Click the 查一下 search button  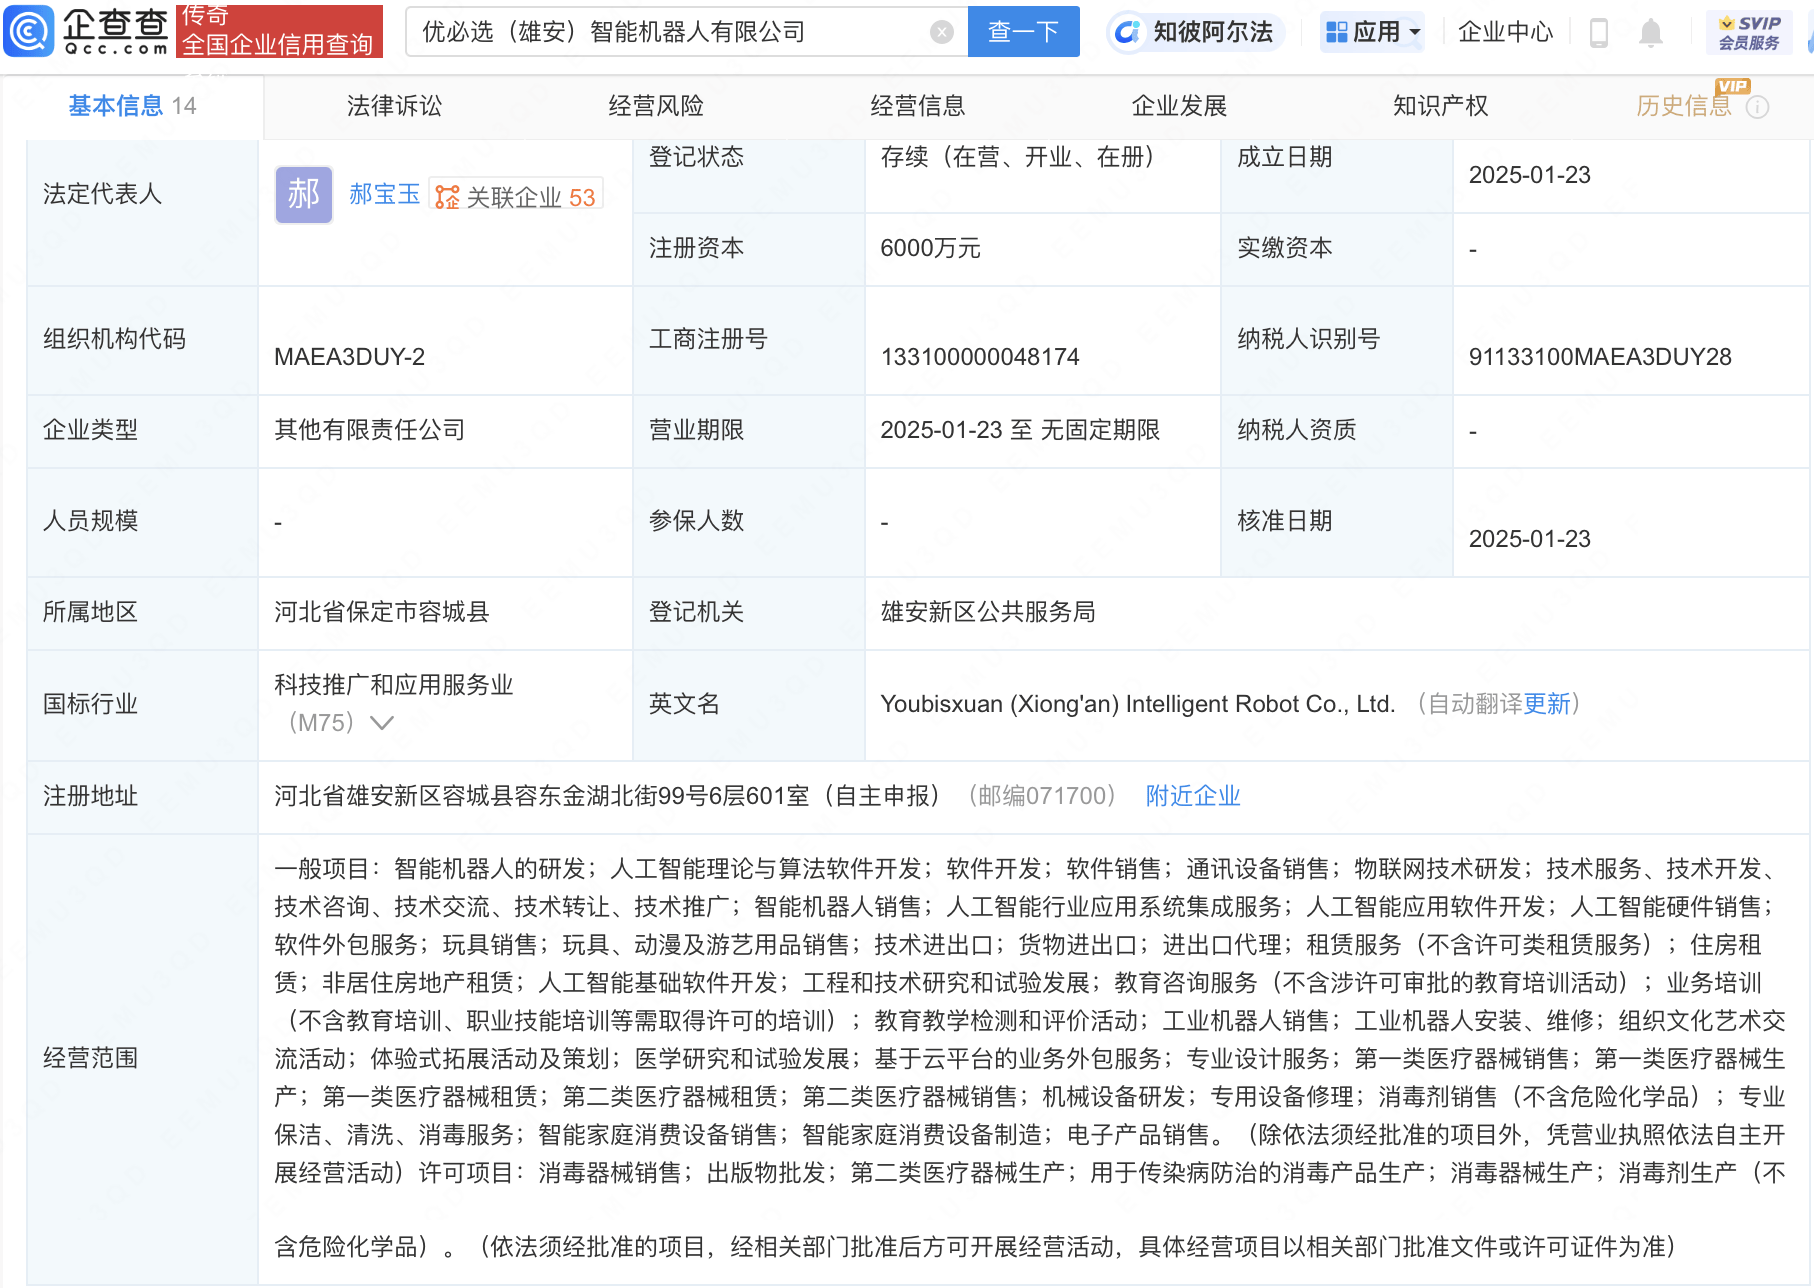click(x=1023, y=31)
